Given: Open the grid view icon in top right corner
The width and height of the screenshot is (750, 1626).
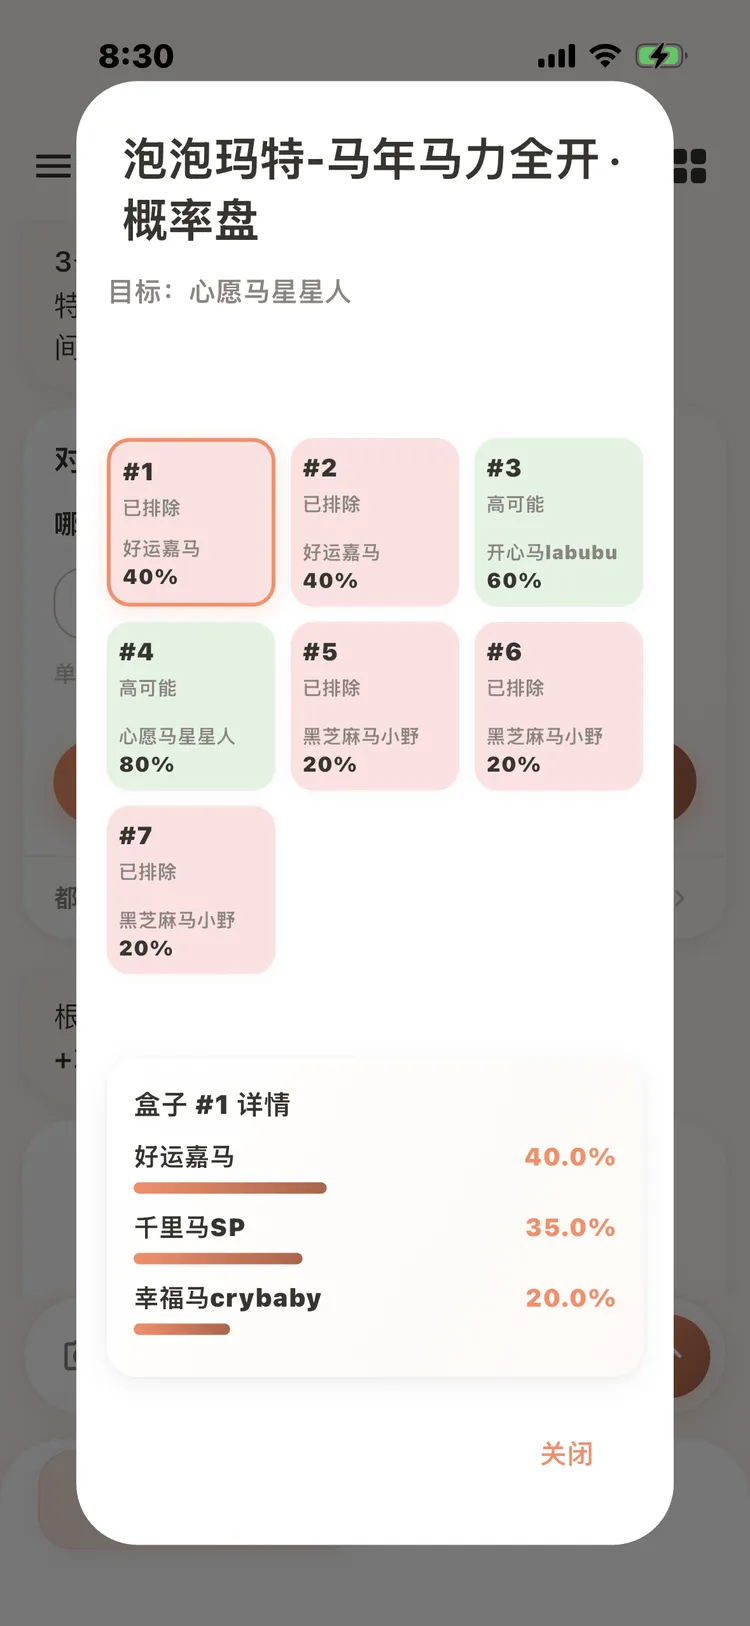Looking at the screenshot, I should coord(689,166).
